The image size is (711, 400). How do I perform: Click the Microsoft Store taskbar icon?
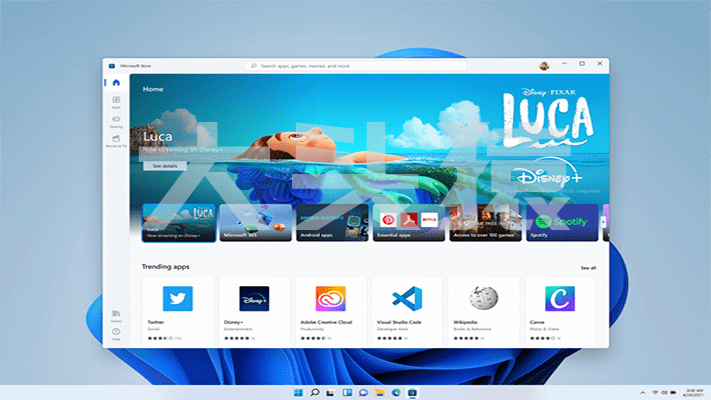coord(412,393)
